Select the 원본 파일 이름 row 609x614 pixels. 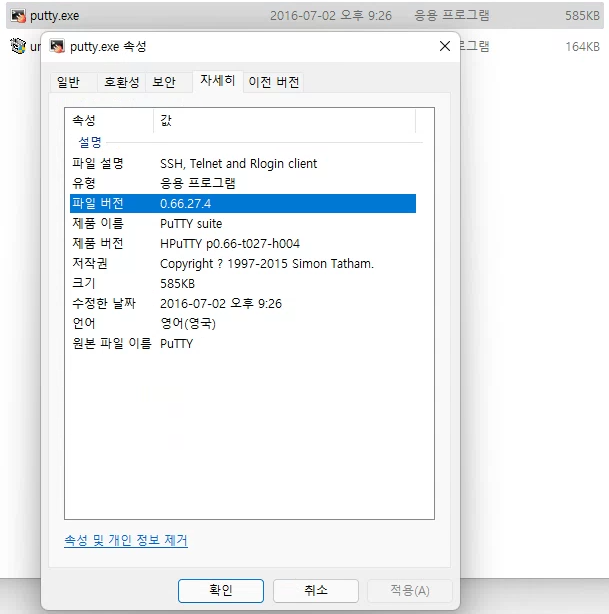(243, 343)
